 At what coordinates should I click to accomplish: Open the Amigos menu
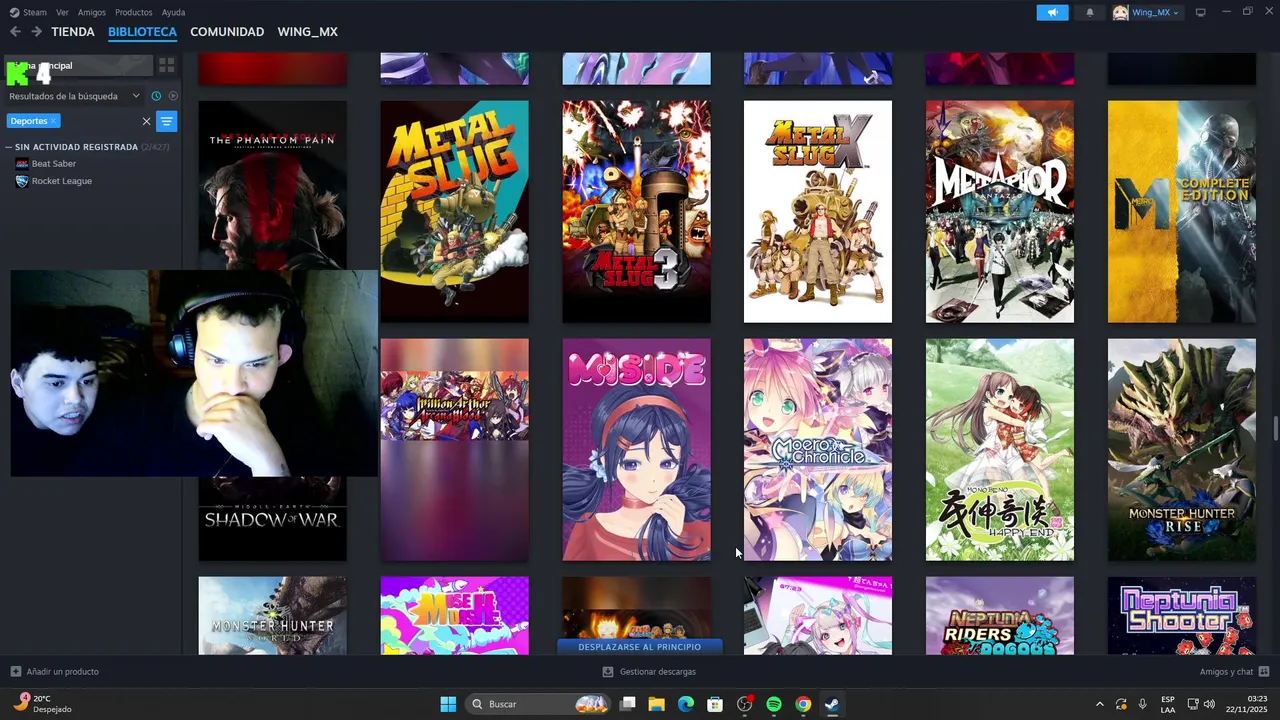(x=92, y=12)
